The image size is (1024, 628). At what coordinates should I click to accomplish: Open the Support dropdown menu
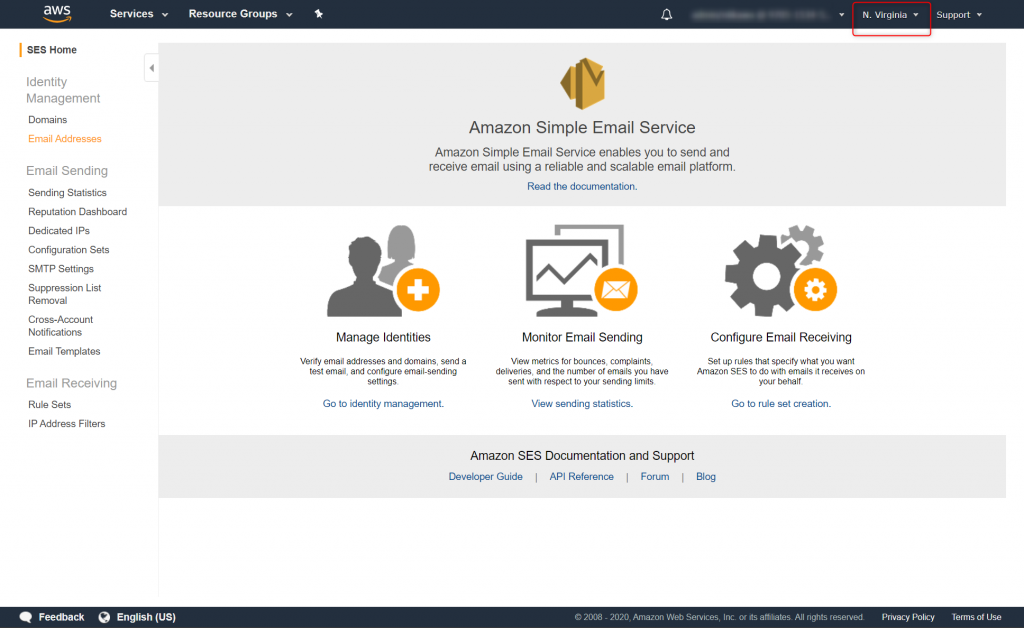[959, 15]
